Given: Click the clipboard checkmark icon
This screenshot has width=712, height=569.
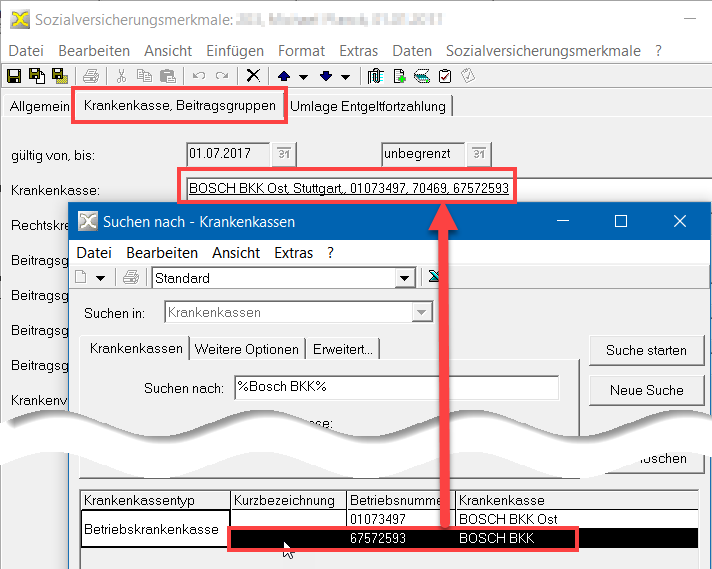Looking at the screenshot, I should click(445, 76).
